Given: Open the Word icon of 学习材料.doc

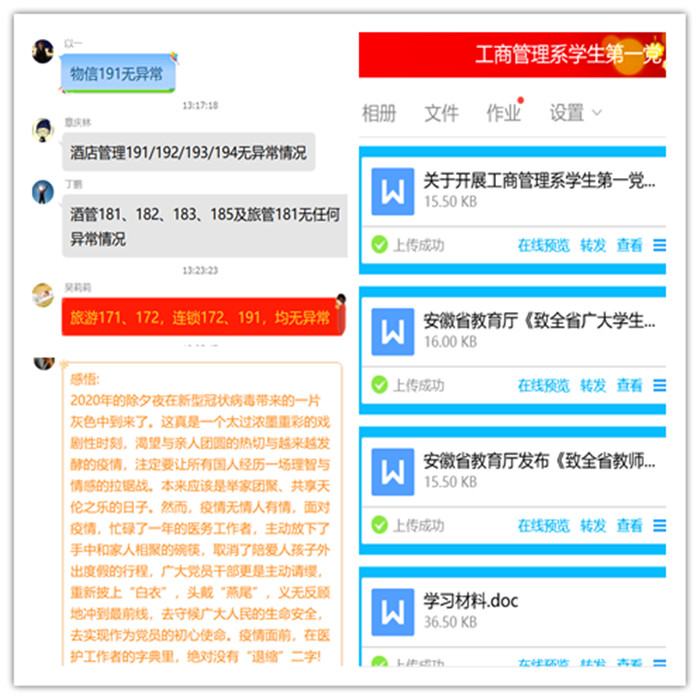Looking at the screenshot, I should (392, 612).
